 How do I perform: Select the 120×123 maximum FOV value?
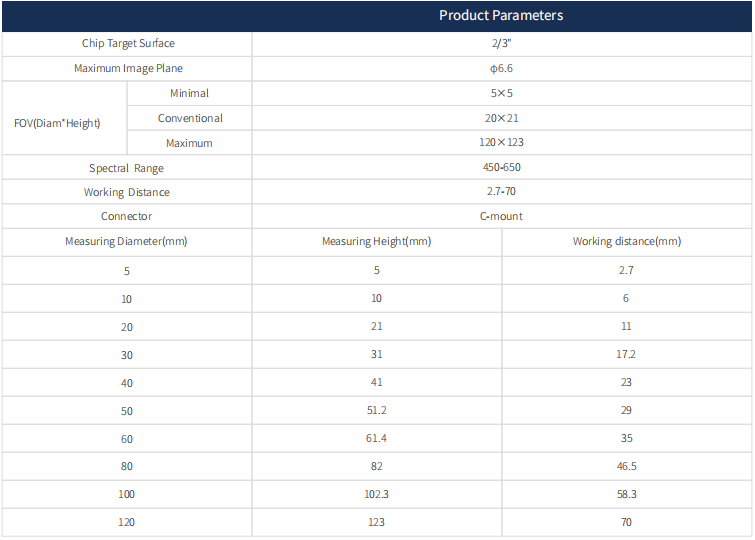(x=501, y=143)
